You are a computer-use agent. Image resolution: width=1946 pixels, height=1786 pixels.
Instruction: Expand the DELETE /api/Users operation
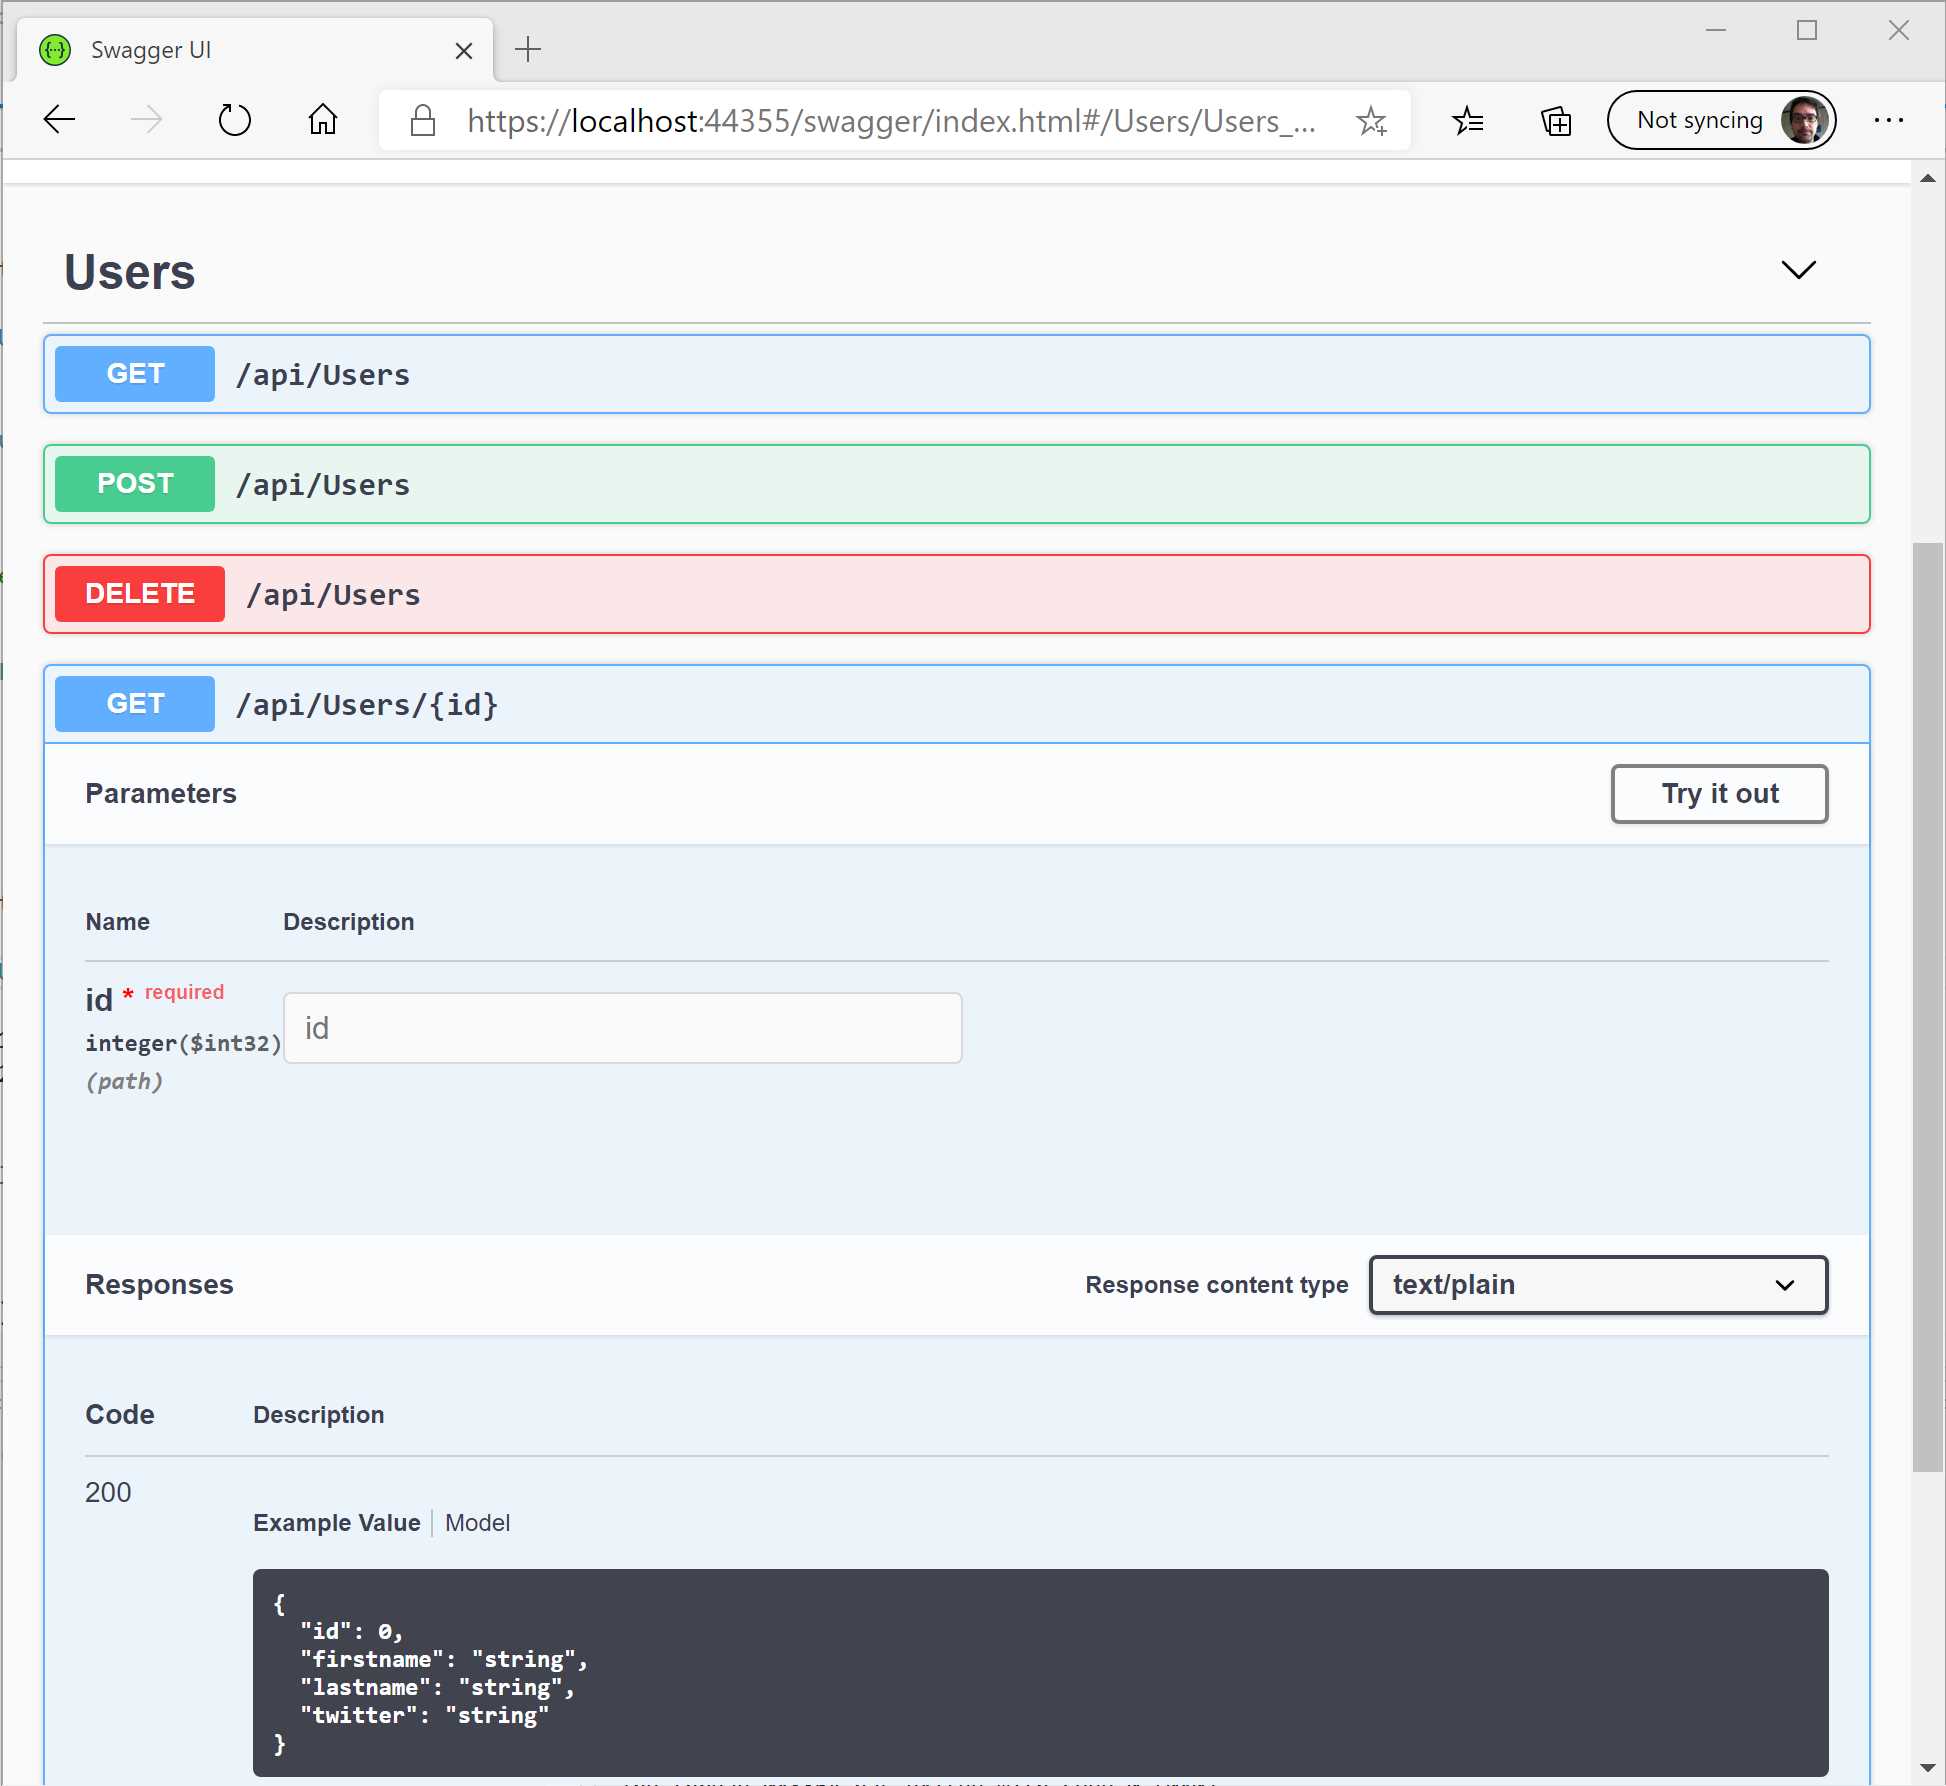click(x=700, y=594)
